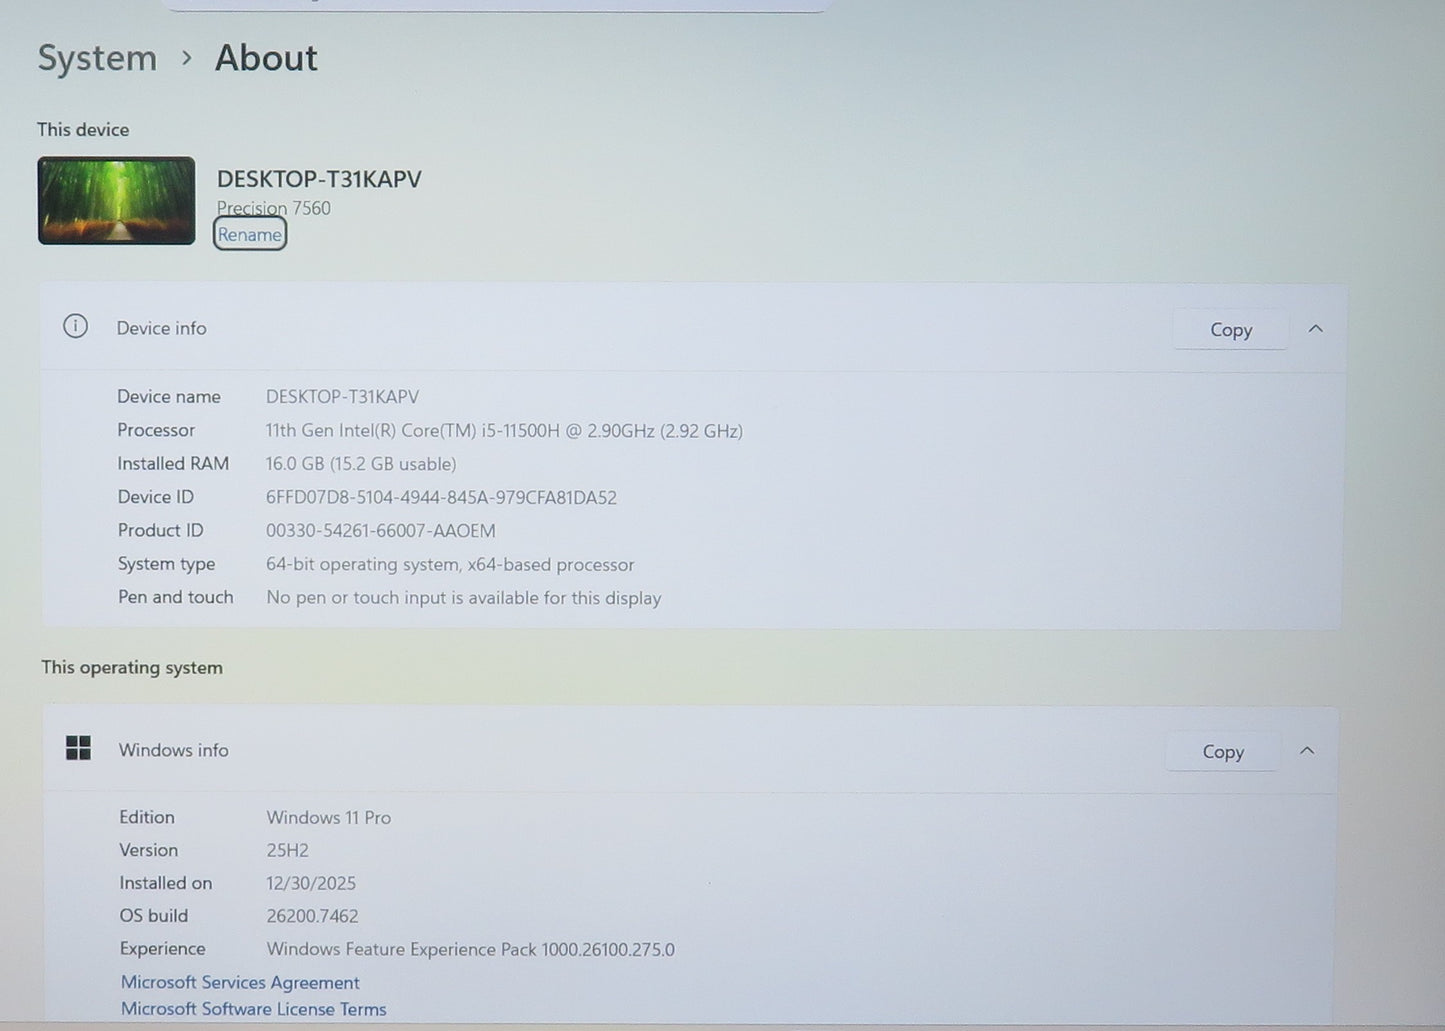Click the DESKTOP-T31KAPV heading at top
The width and height of the screenshot is (1445, 1031).
tap(319, 179)
